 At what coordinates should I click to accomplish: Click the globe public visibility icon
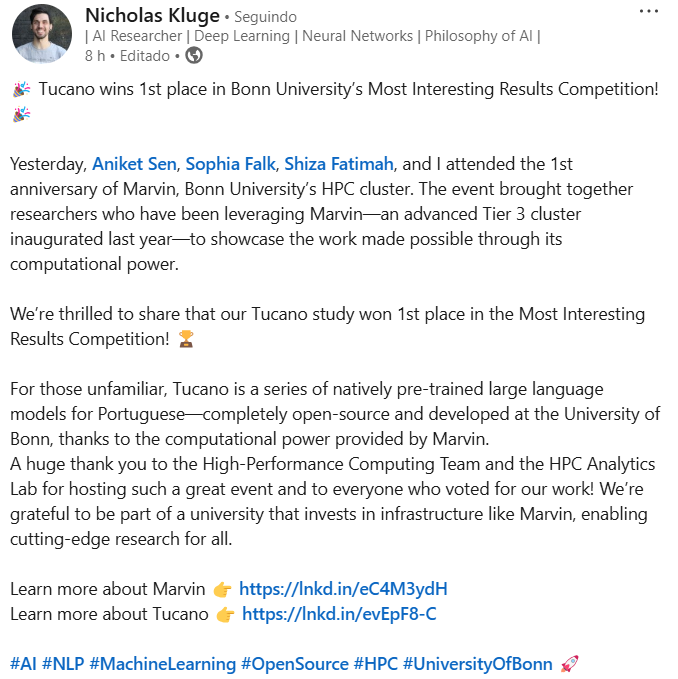point(192,55)
